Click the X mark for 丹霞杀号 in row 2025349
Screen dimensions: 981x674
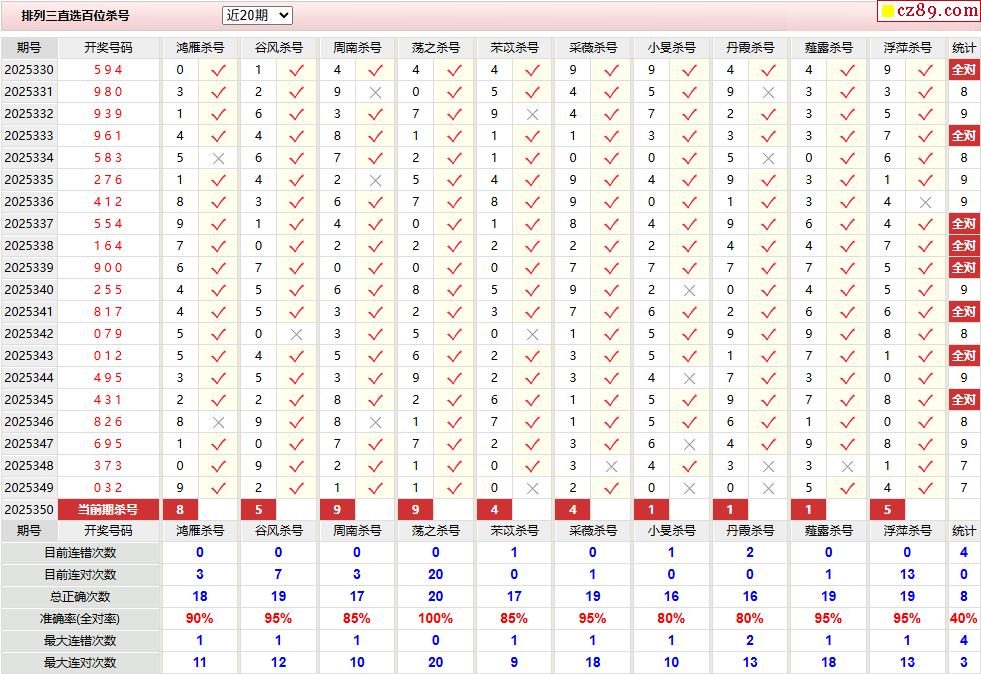point(768,488)
